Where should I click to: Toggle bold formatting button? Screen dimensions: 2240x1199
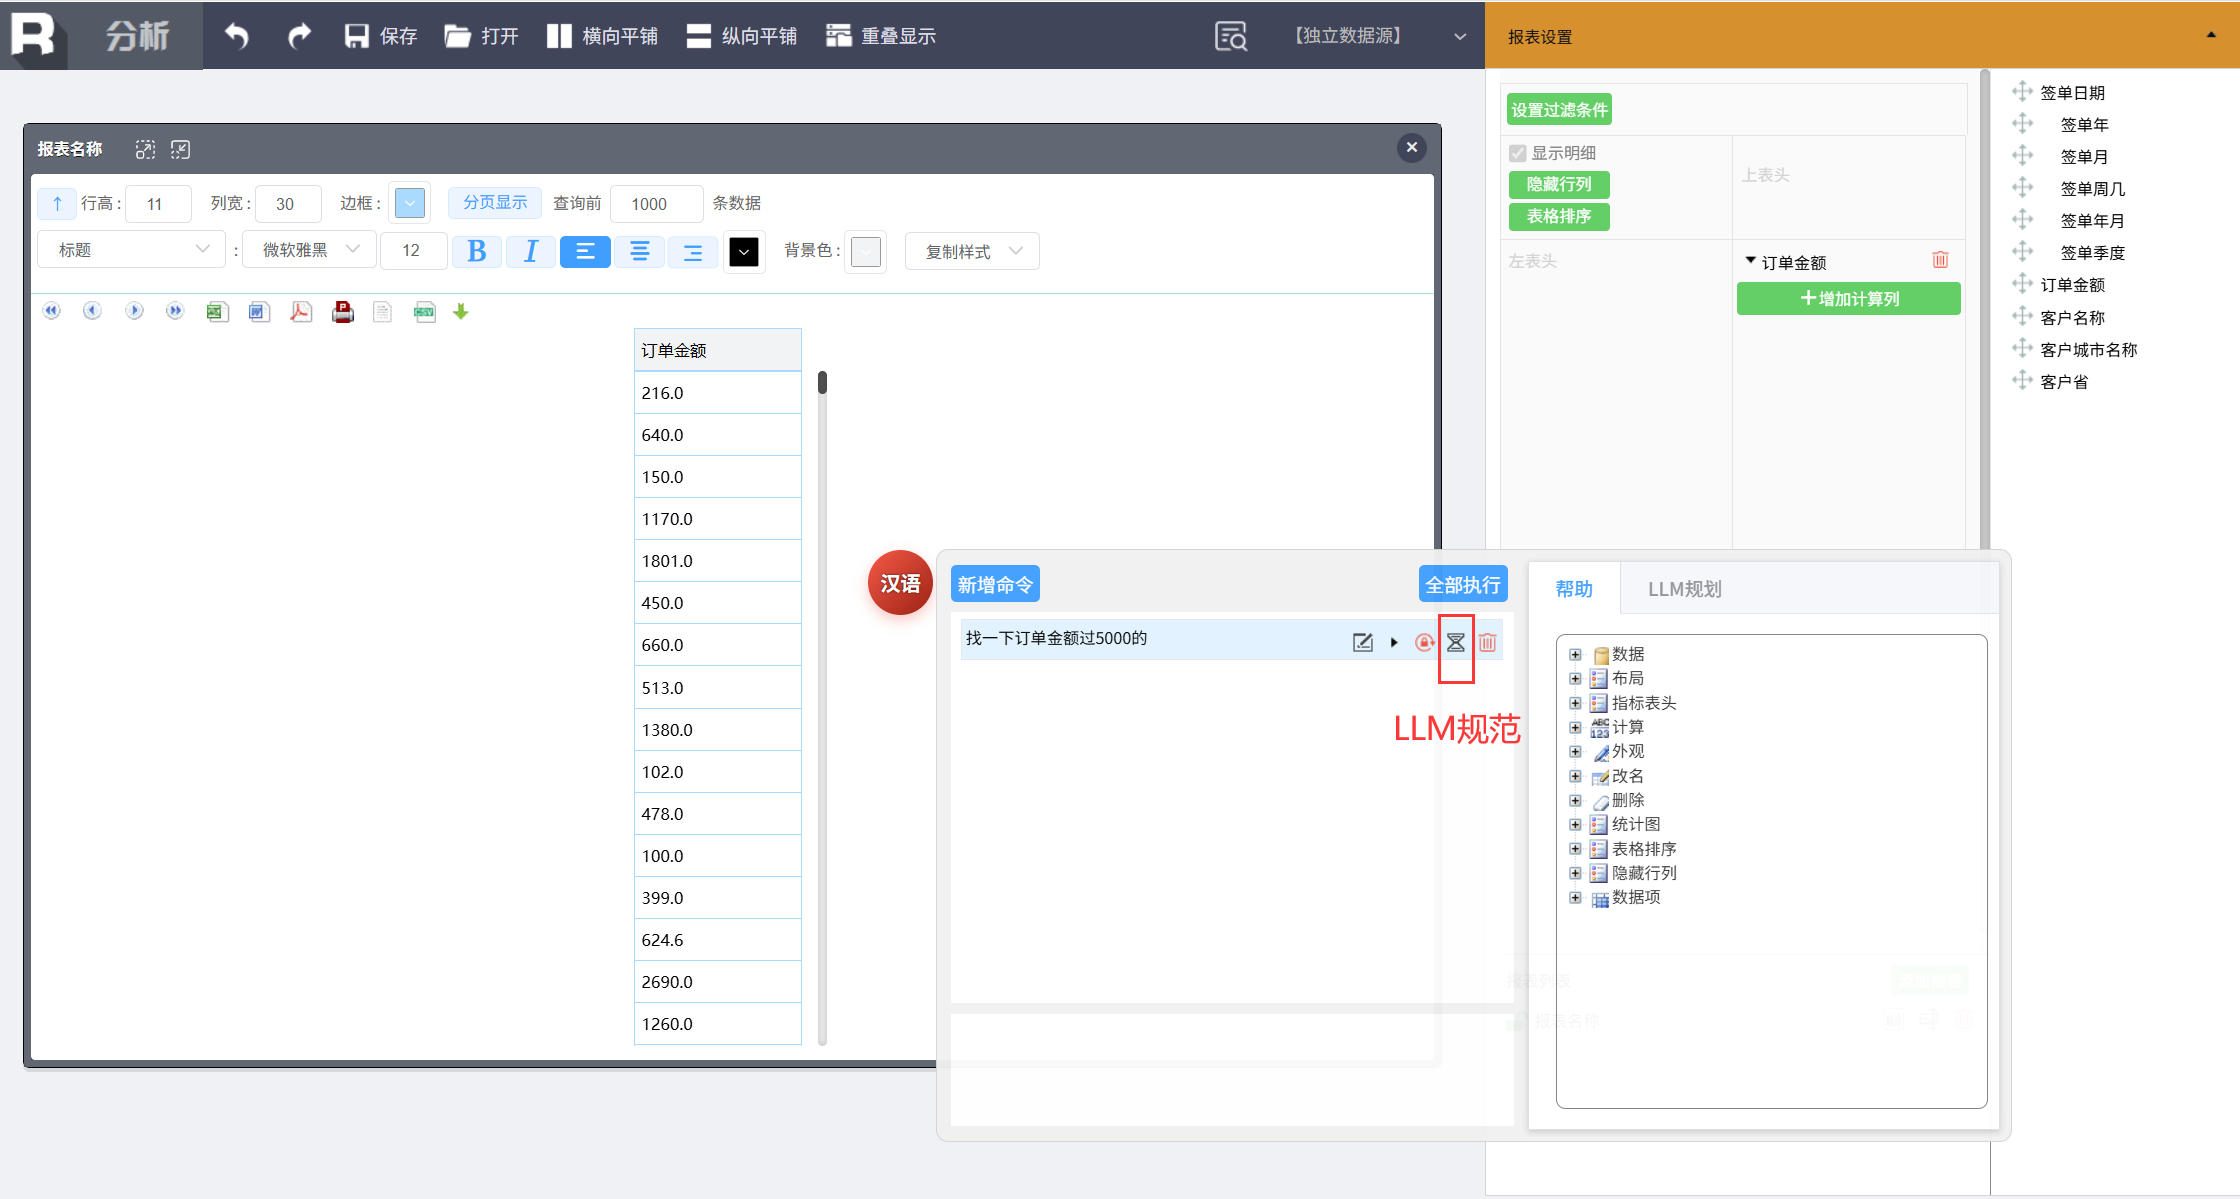point(477,251)
